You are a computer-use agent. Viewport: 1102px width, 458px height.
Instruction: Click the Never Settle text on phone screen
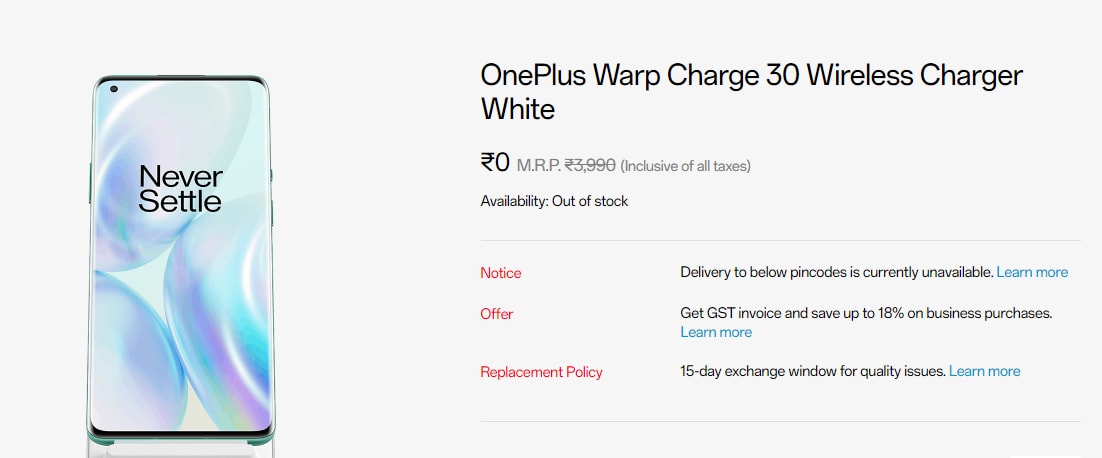coord(180,189)
